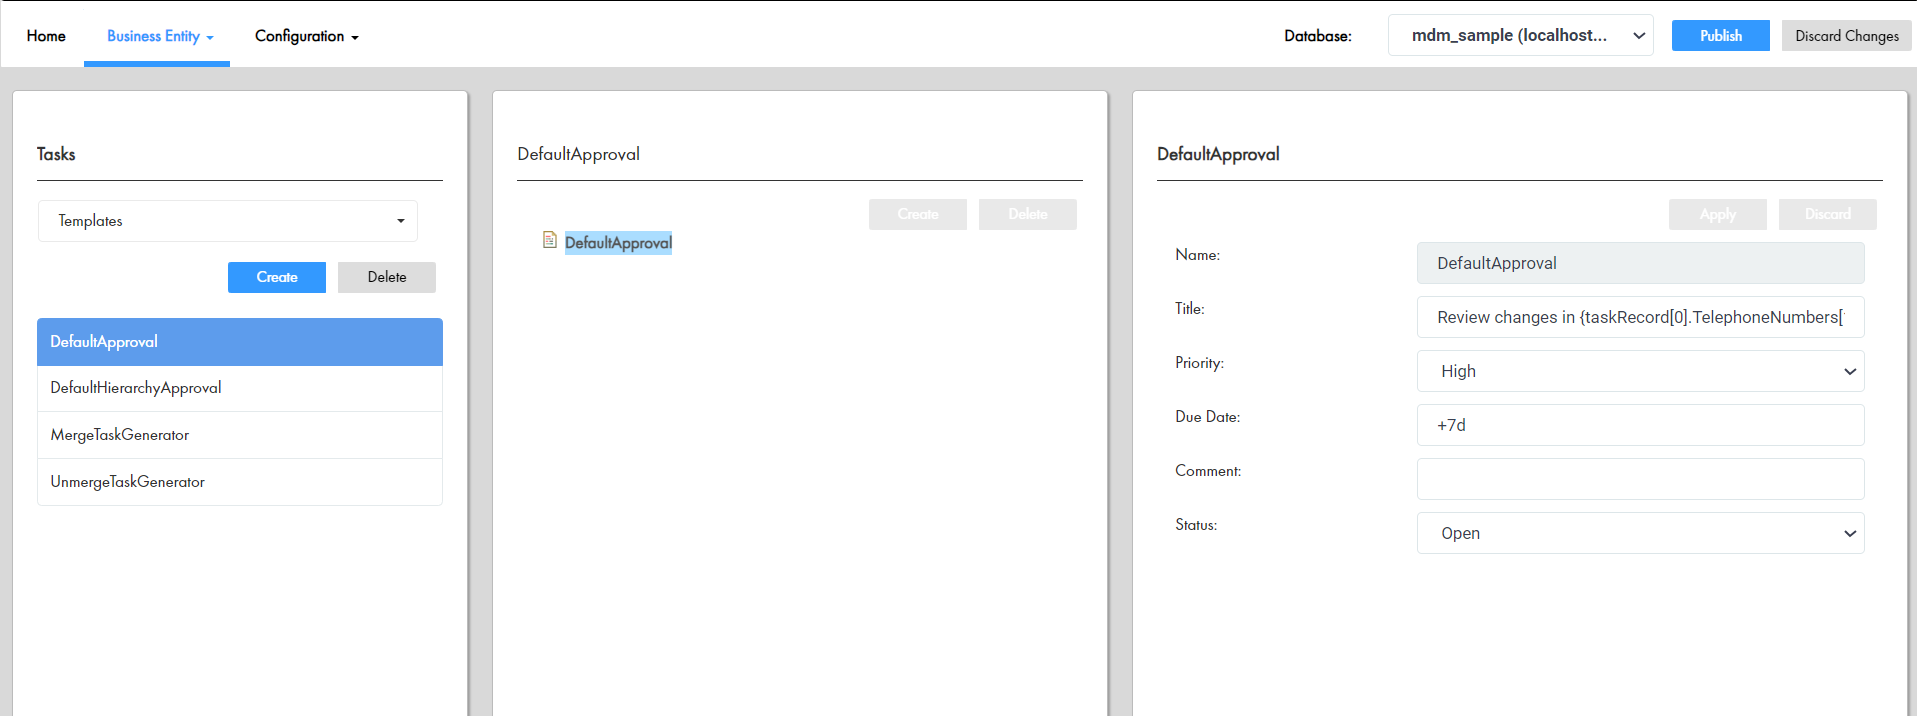Image resolution: width=1917 pixels, height=716 pixels.
Task: Click disabled Delete button in middle panel
Action: 1028,214
